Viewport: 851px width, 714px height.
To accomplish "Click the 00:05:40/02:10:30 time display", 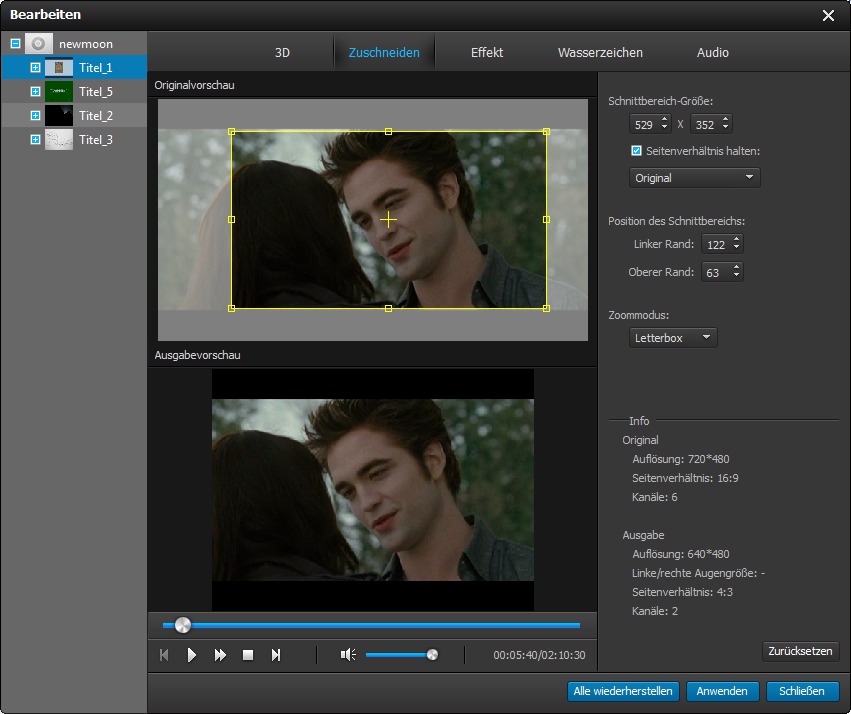I will [539, 655].
